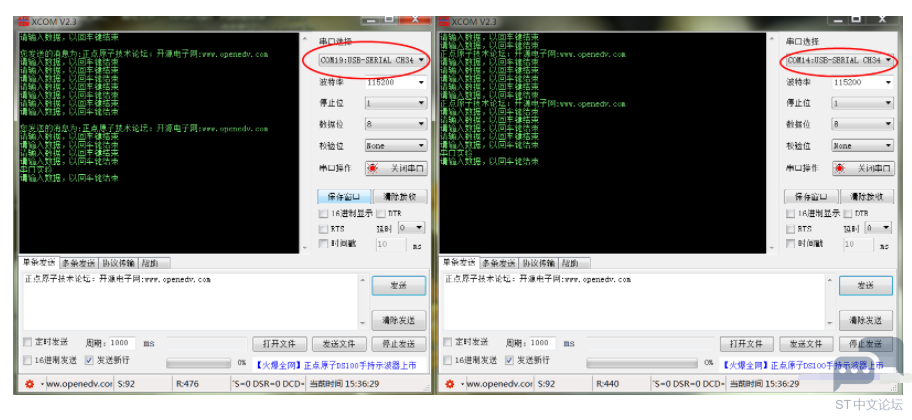Click the XCOM title icon of right window

point(443,22)
